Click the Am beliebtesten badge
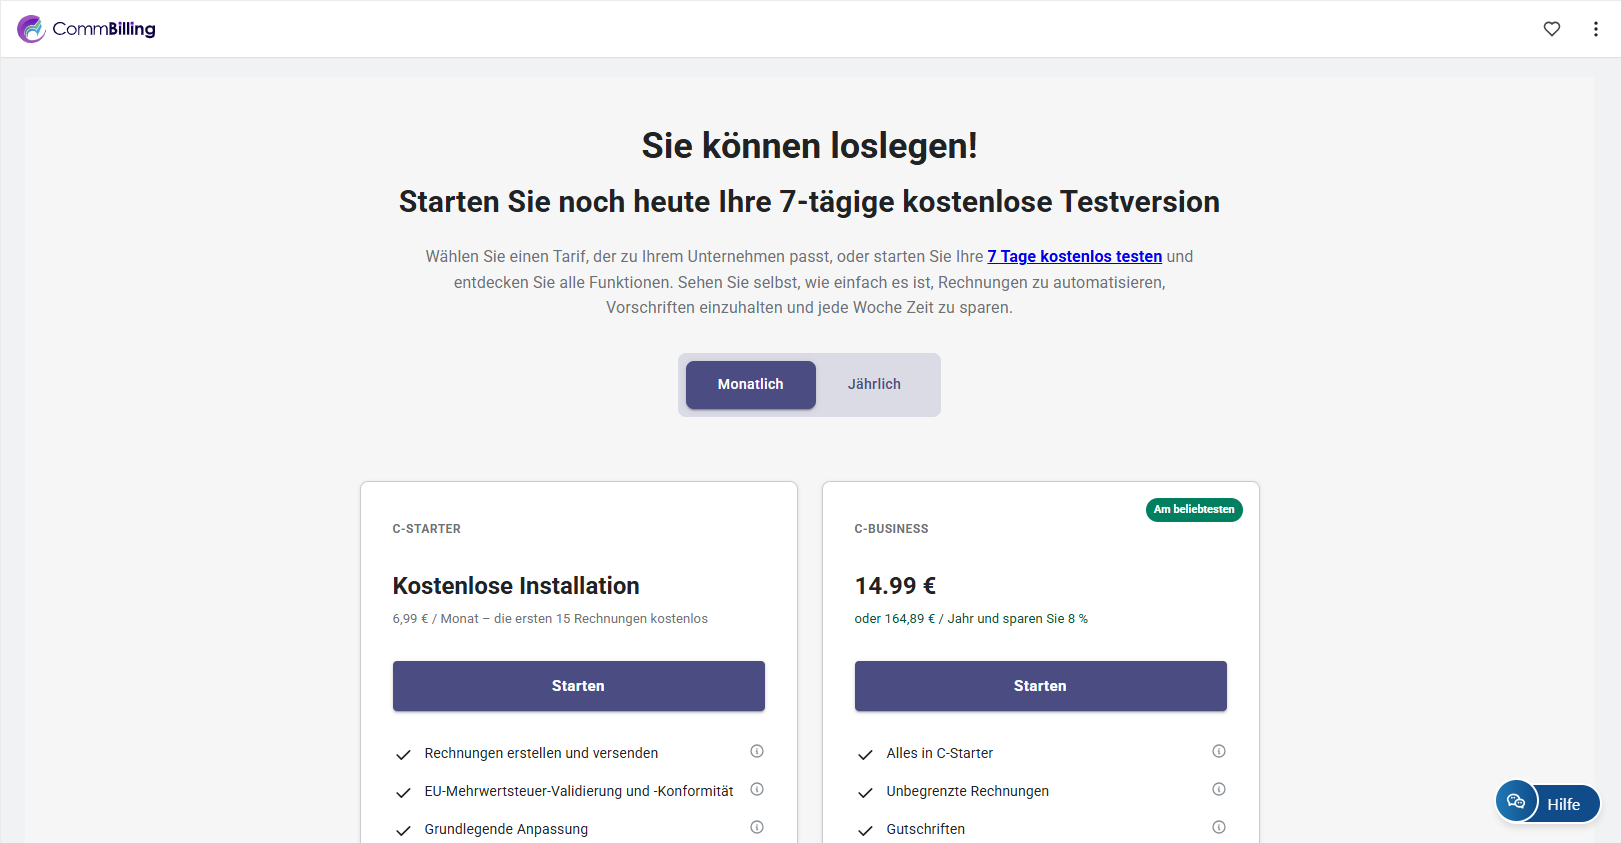1621x843 pixels. tap(1193, 509)
